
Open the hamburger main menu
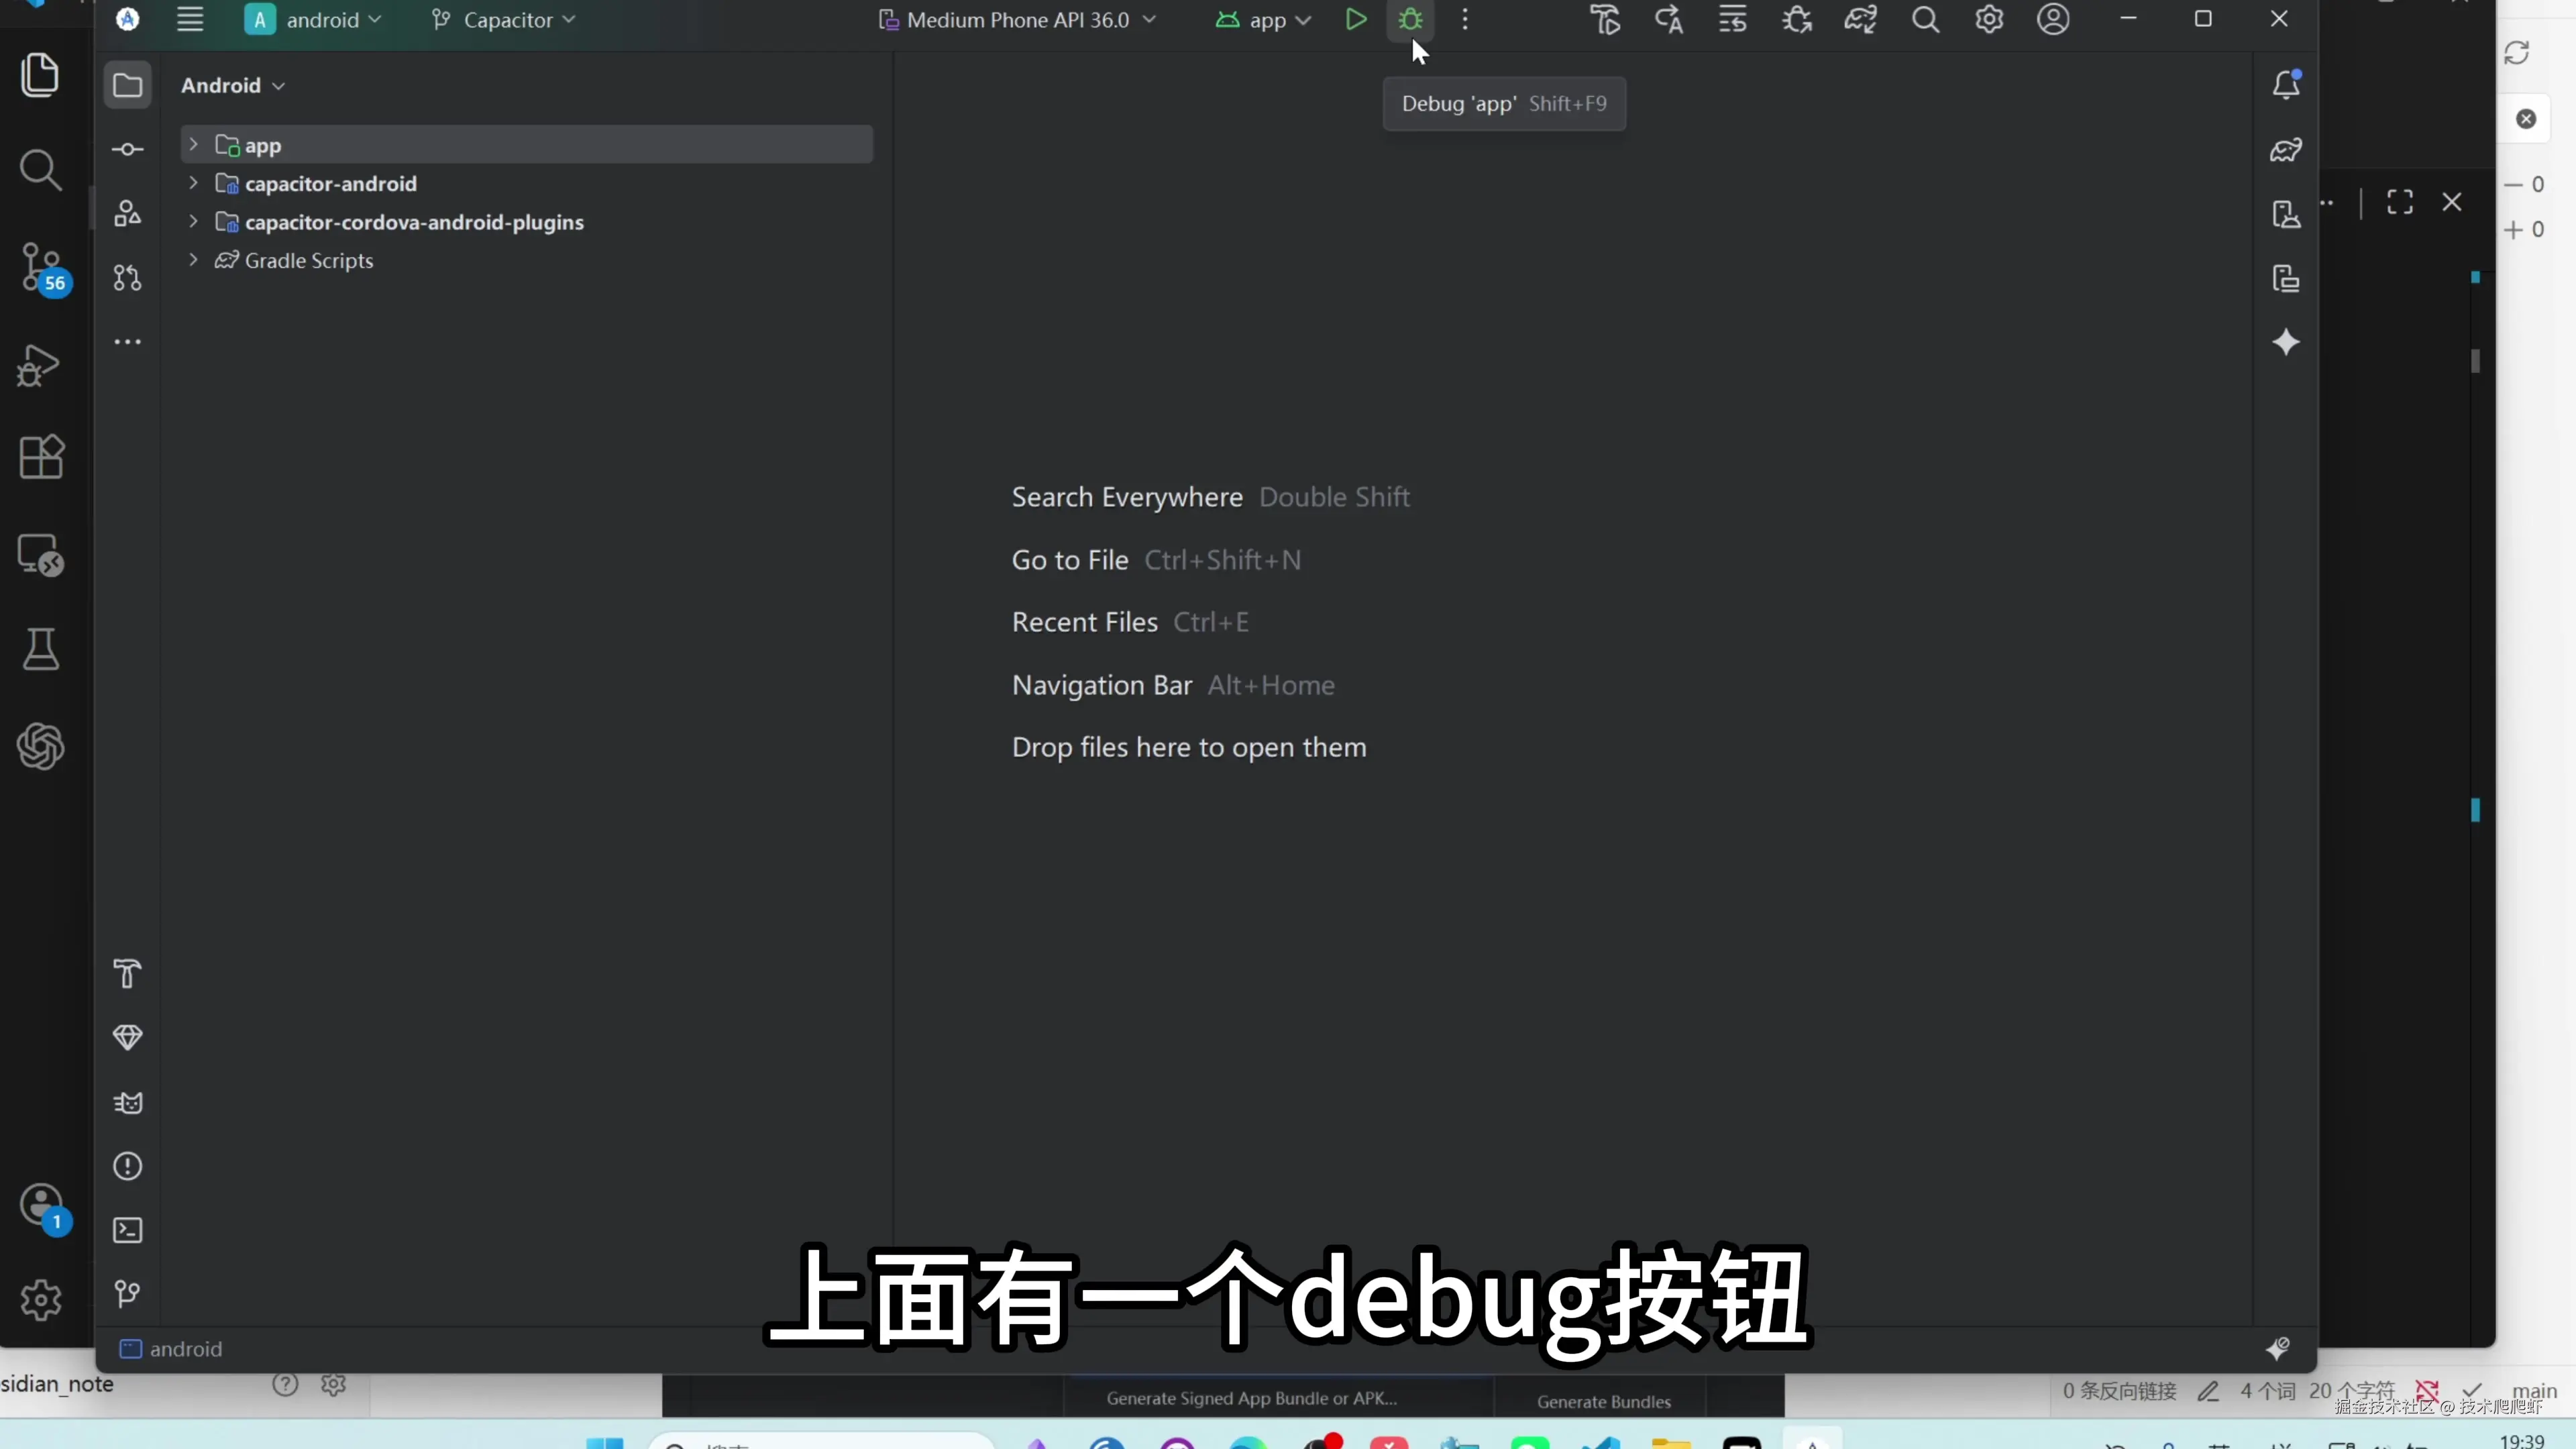190,20
